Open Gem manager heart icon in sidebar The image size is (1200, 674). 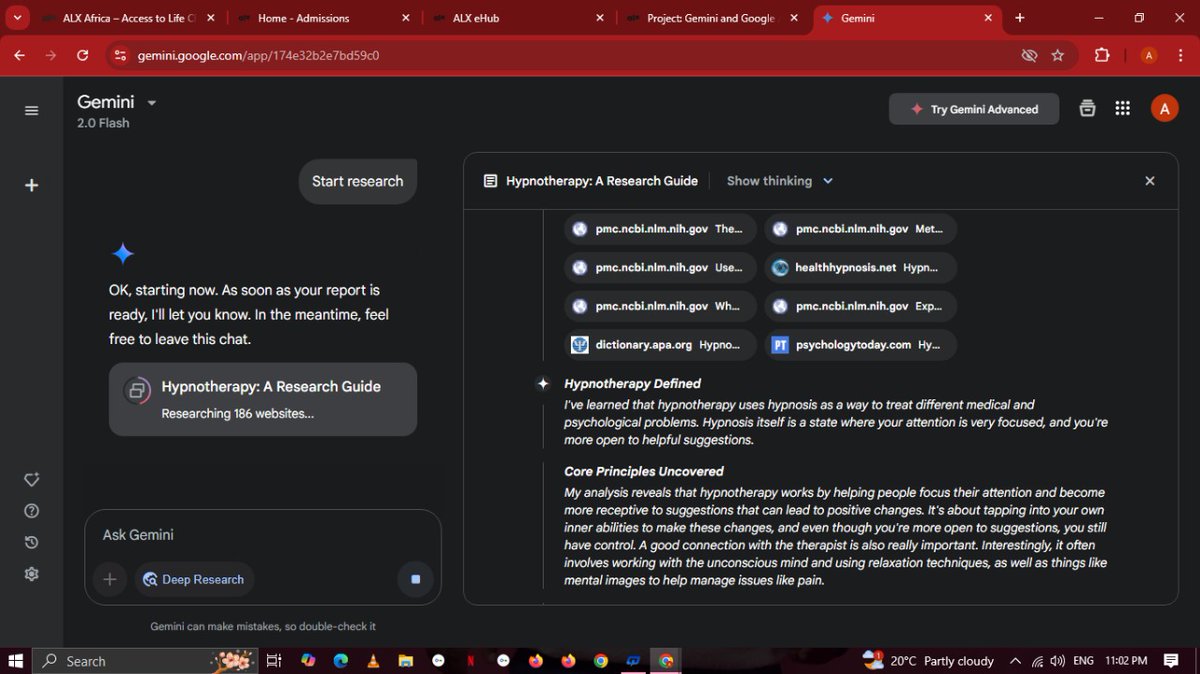[x=32, y=479]
